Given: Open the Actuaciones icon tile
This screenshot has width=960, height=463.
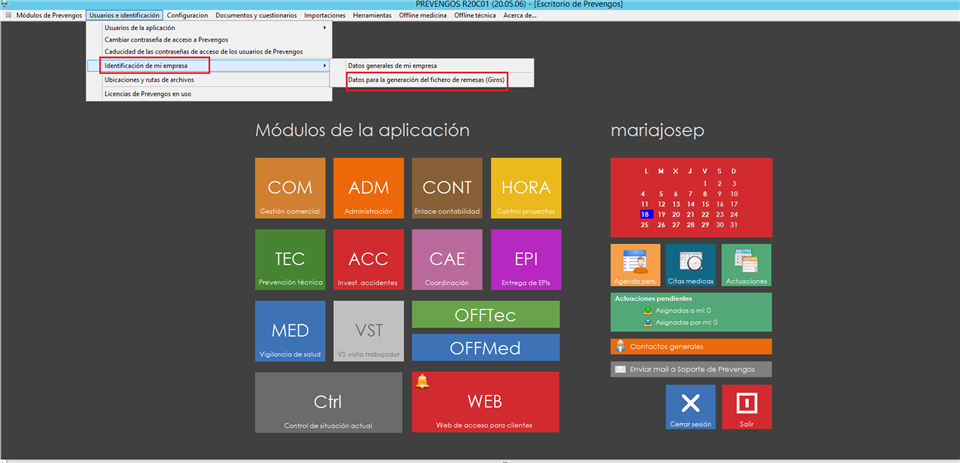Looking at the screenshot, I should tap(746, 265).
